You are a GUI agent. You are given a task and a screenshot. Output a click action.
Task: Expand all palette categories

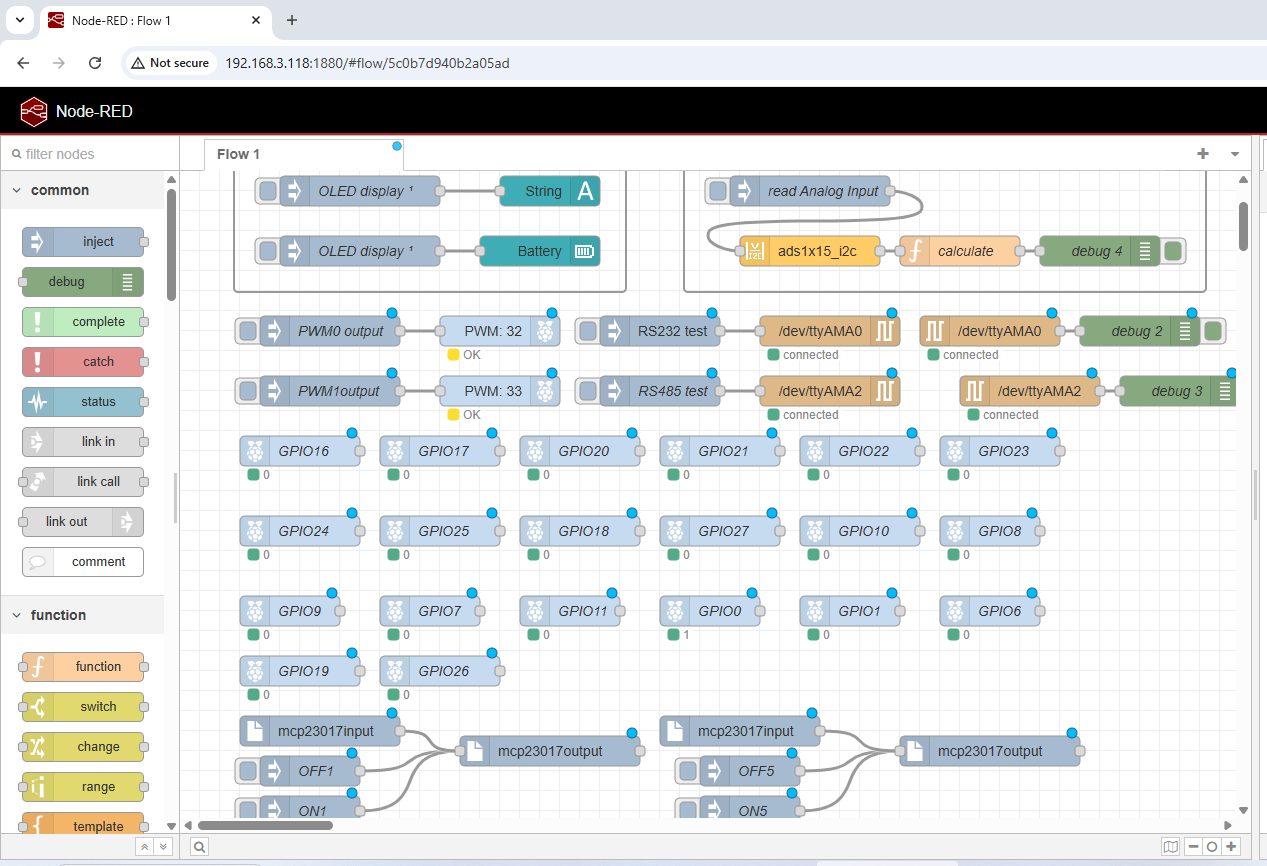coord(163,847)
